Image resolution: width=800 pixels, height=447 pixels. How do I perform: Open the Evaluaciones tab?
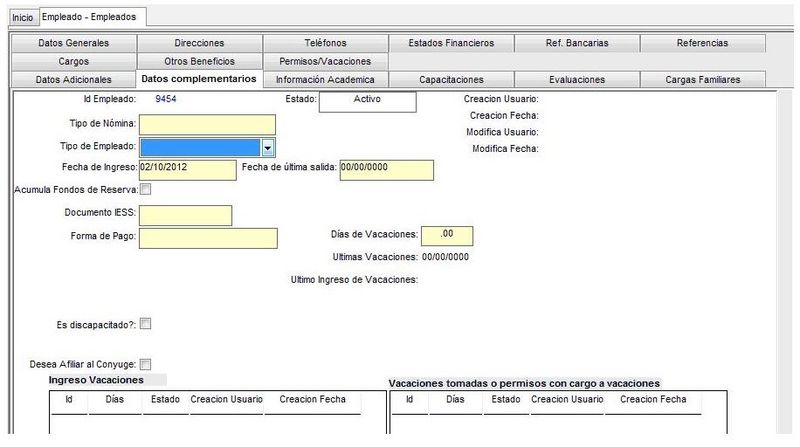[577, 80]
